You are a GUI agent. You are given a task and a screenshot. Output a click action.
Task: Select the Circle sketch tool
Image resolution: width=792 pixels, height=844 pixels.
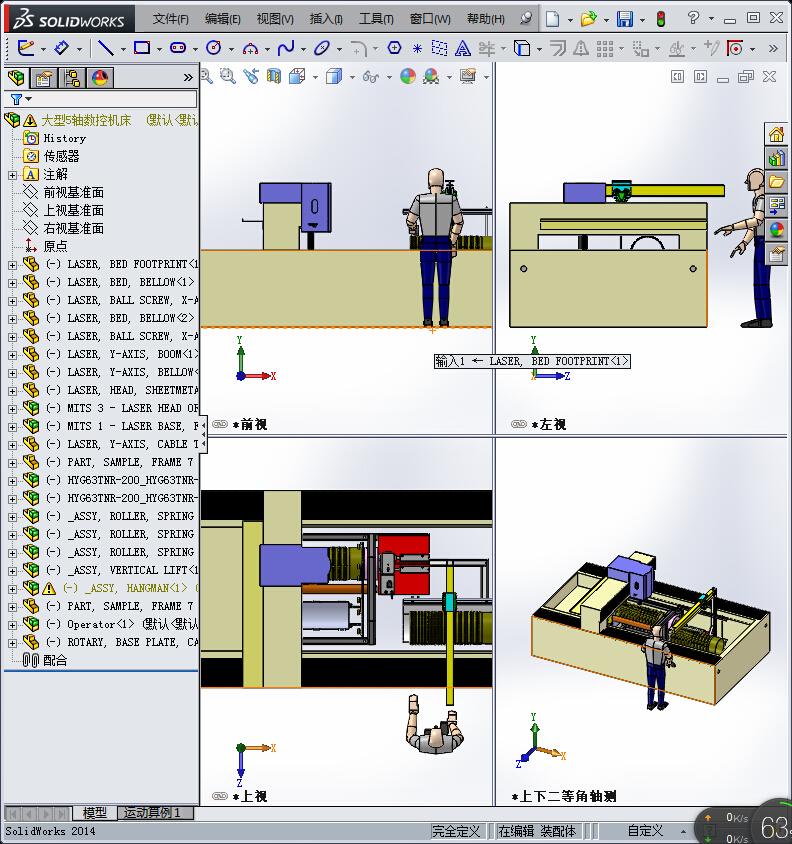[214, 48]
